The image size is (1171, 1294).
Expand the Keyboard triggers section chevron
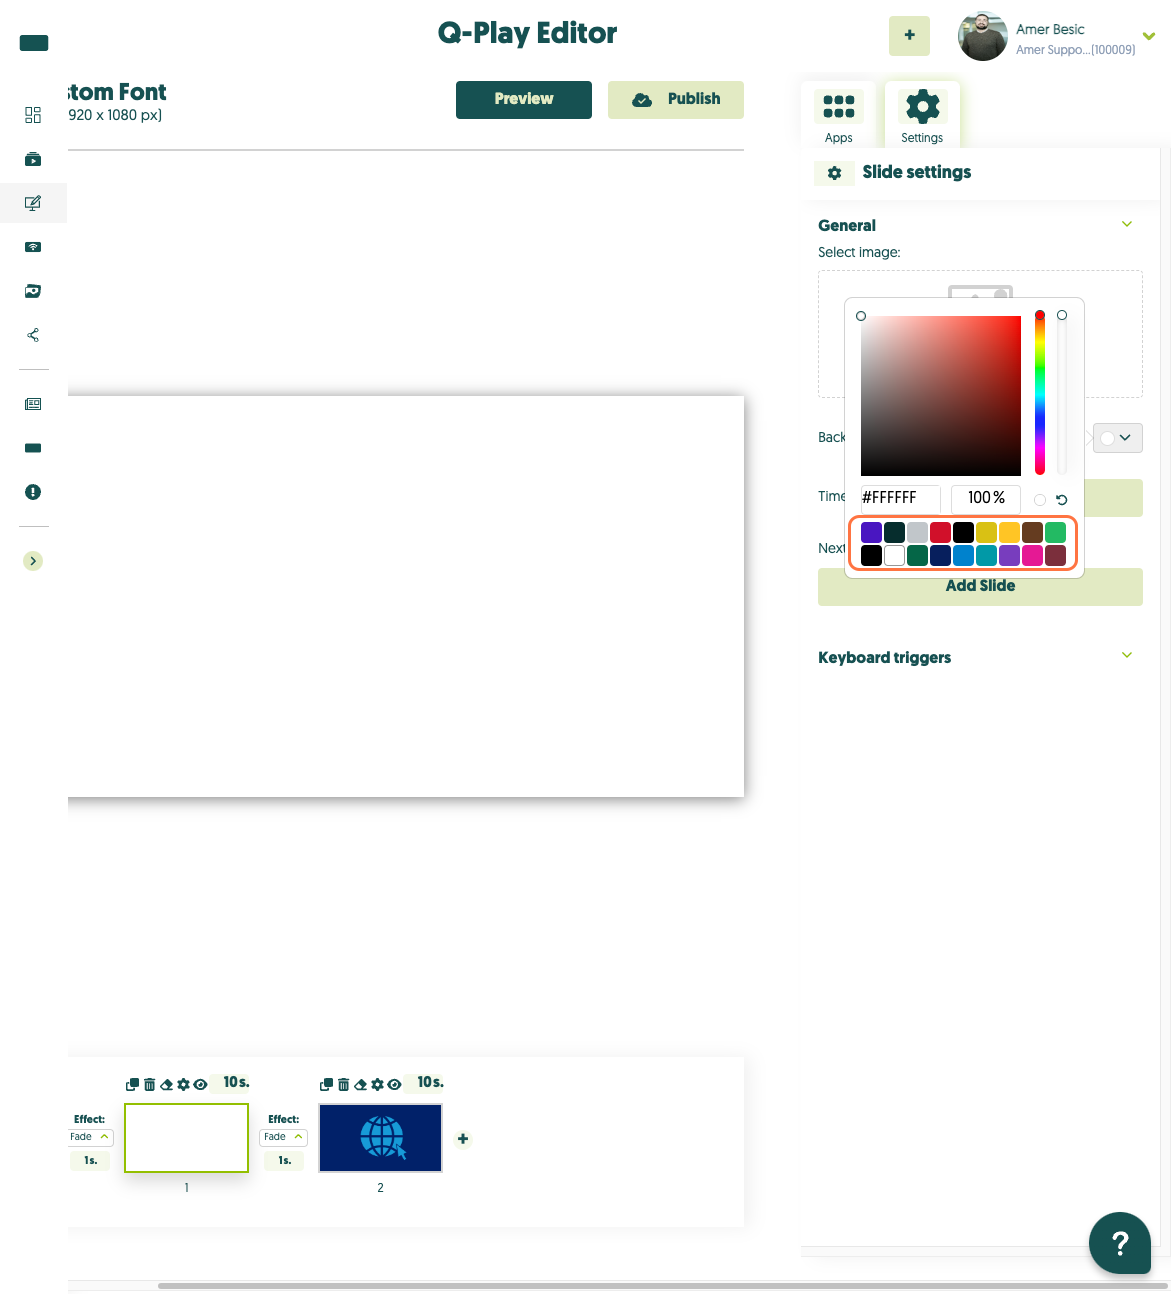pos(1127,656)
